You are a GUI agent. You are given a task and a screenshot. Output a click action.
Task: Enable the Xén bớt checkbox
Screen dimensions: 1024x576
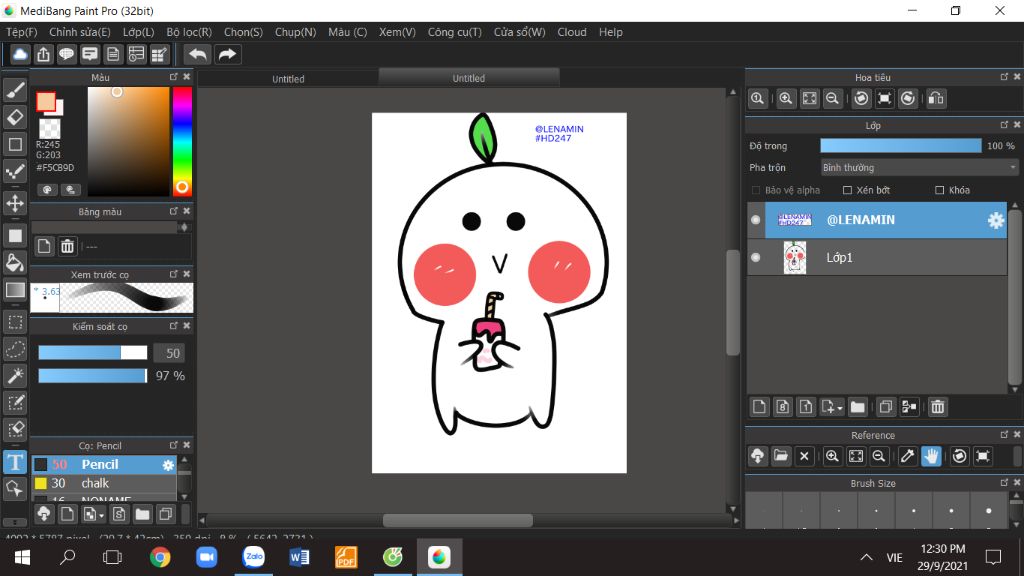click(847, 190)
